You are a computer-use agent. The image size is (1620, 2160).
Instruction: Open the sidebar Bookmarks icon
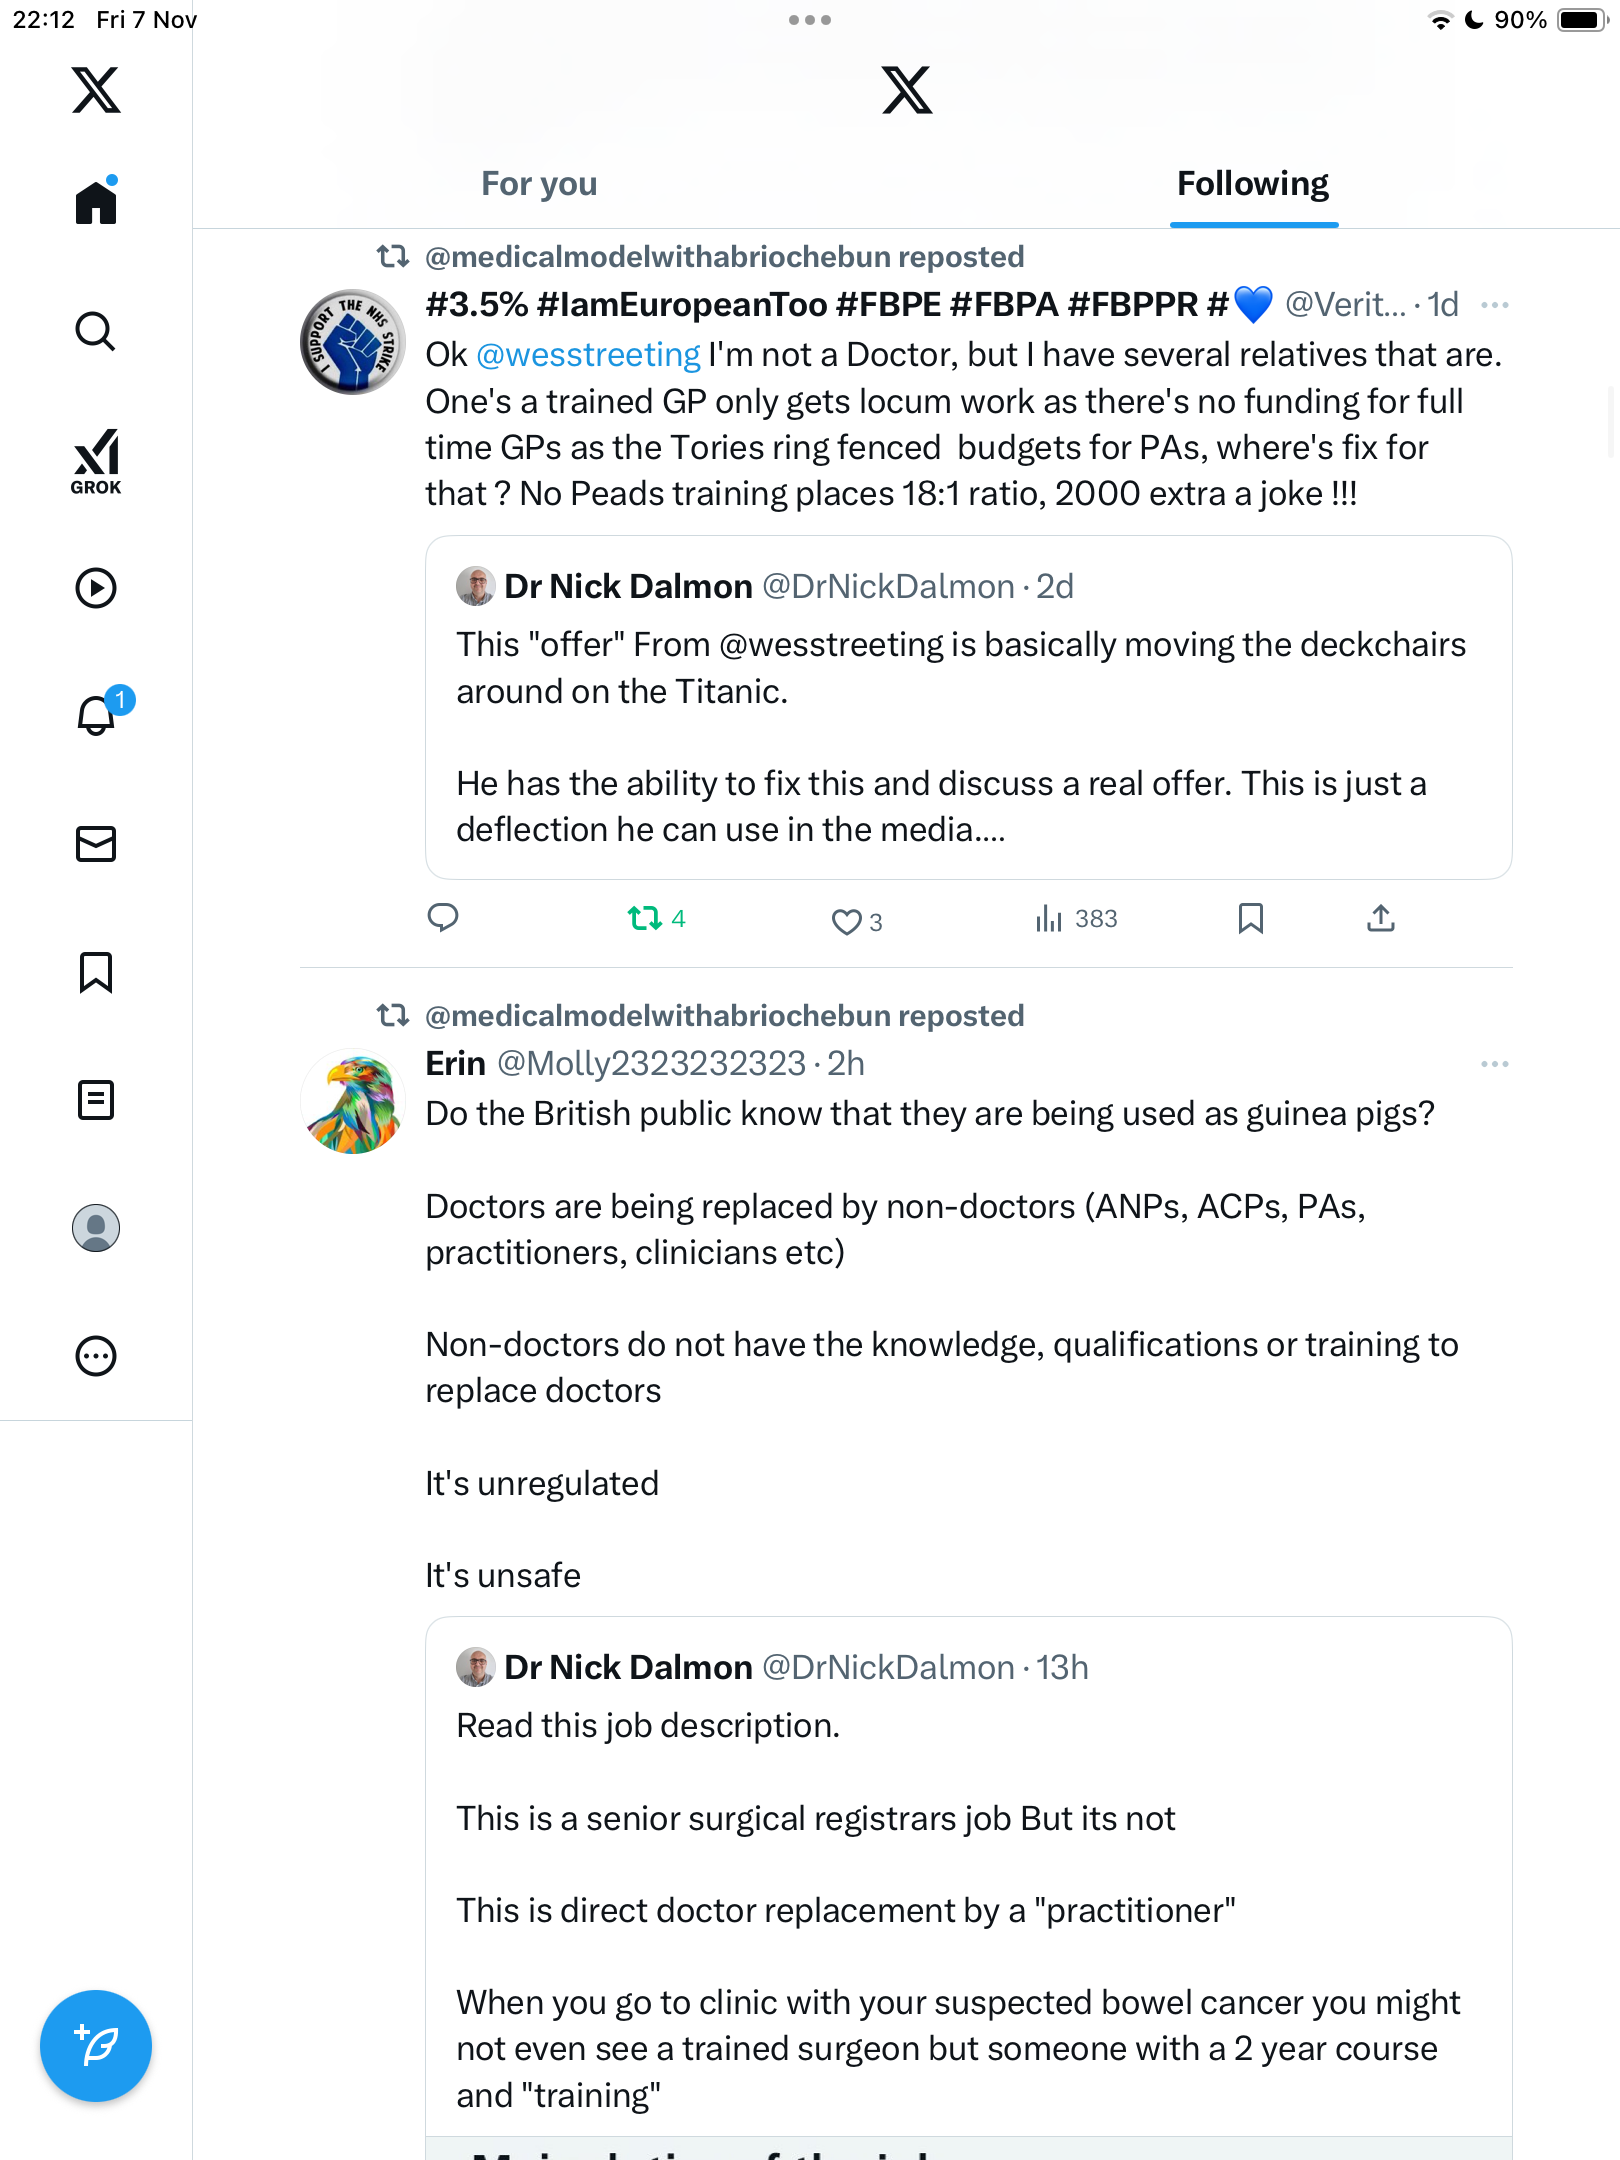click(96, 972)
